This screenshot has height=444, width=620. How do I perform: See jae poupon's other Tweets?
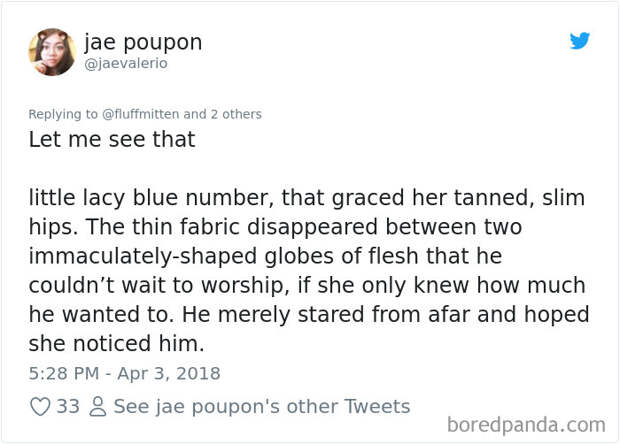pyautogui.click(x=262, y=406)
